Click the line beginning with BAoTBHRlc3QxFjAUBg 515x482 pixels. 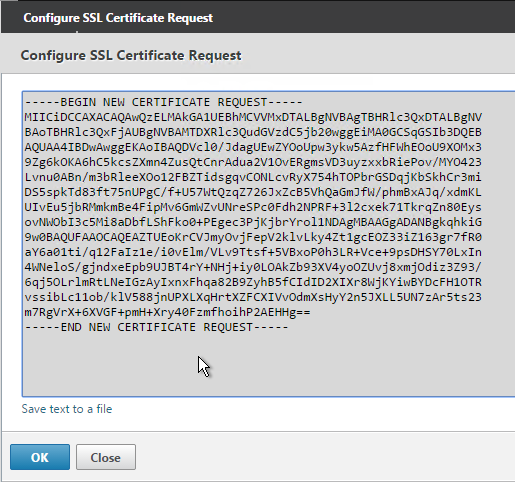[x=253, y=132]
